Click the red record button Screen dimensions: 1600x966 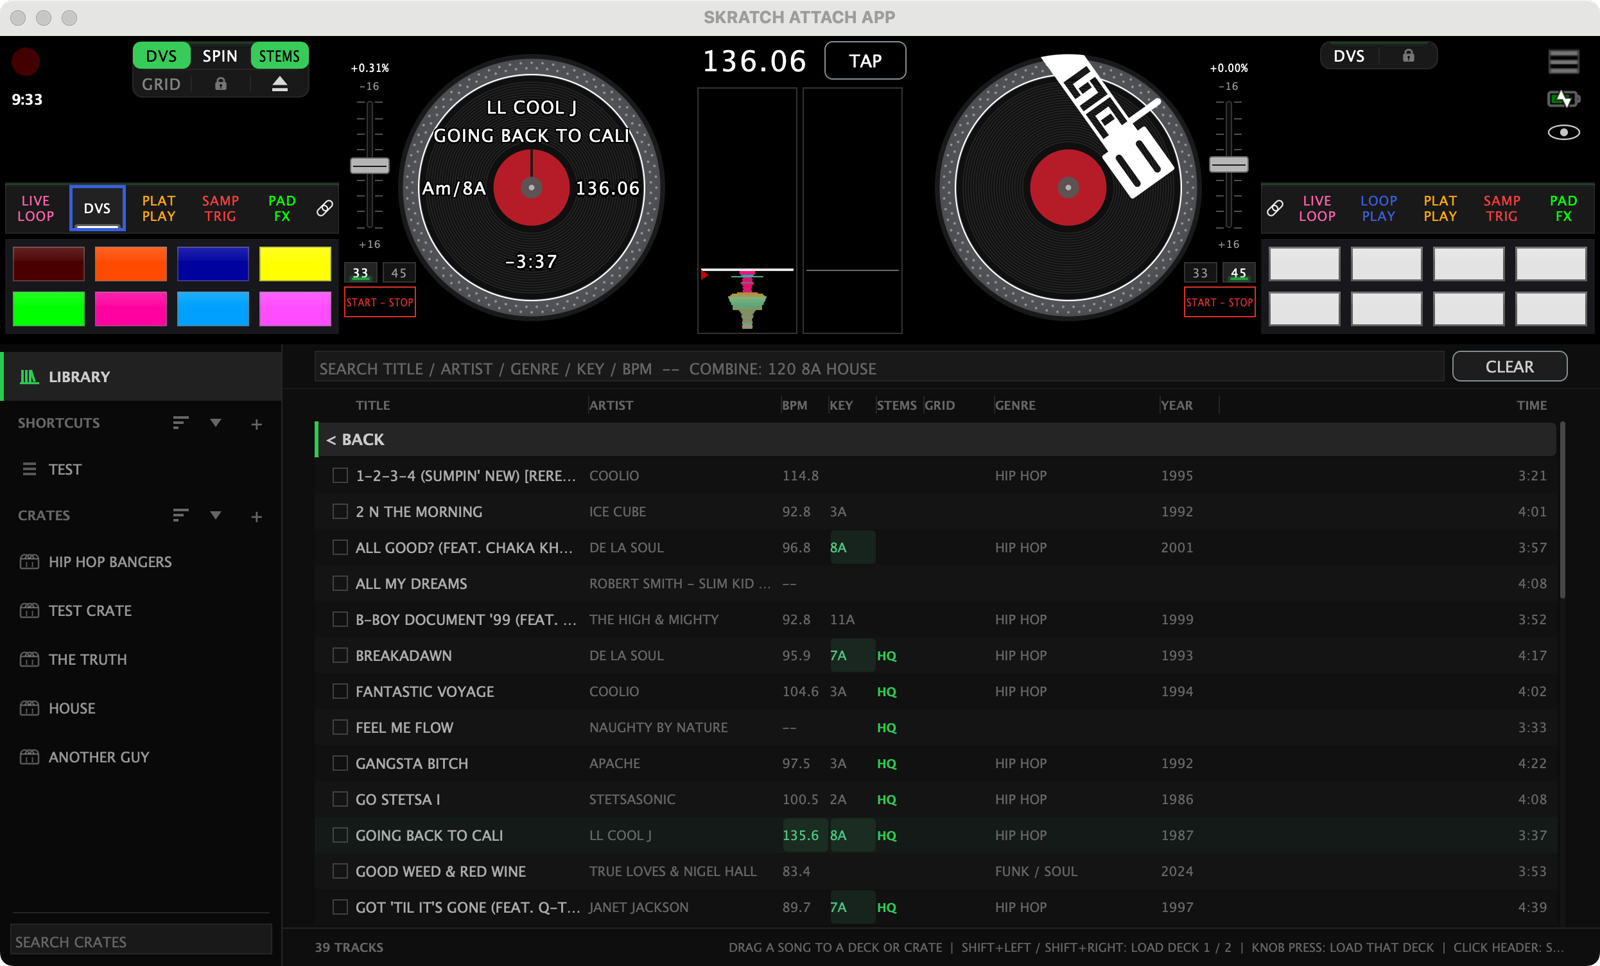(x=26, y=62)
